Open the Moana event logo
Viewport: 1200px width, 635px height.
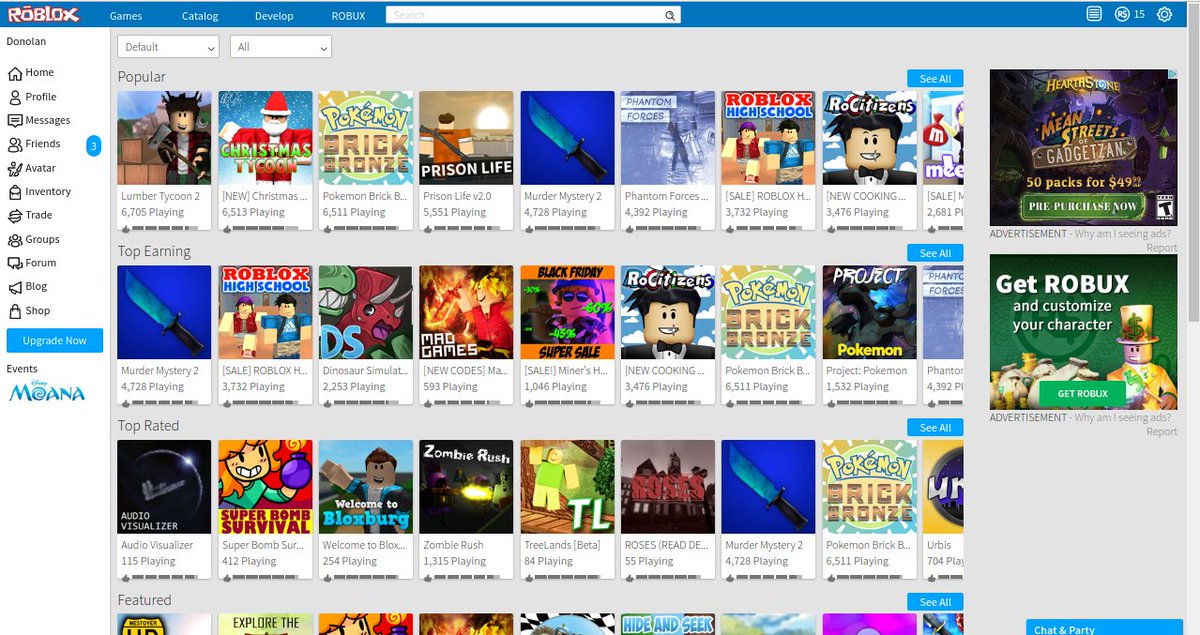[47, 393]
